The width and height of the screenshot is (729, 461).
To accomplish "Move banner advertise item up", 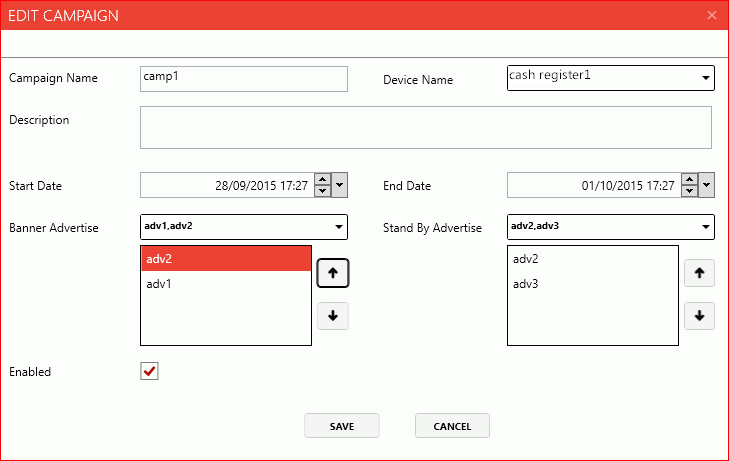I will [332, 273].
